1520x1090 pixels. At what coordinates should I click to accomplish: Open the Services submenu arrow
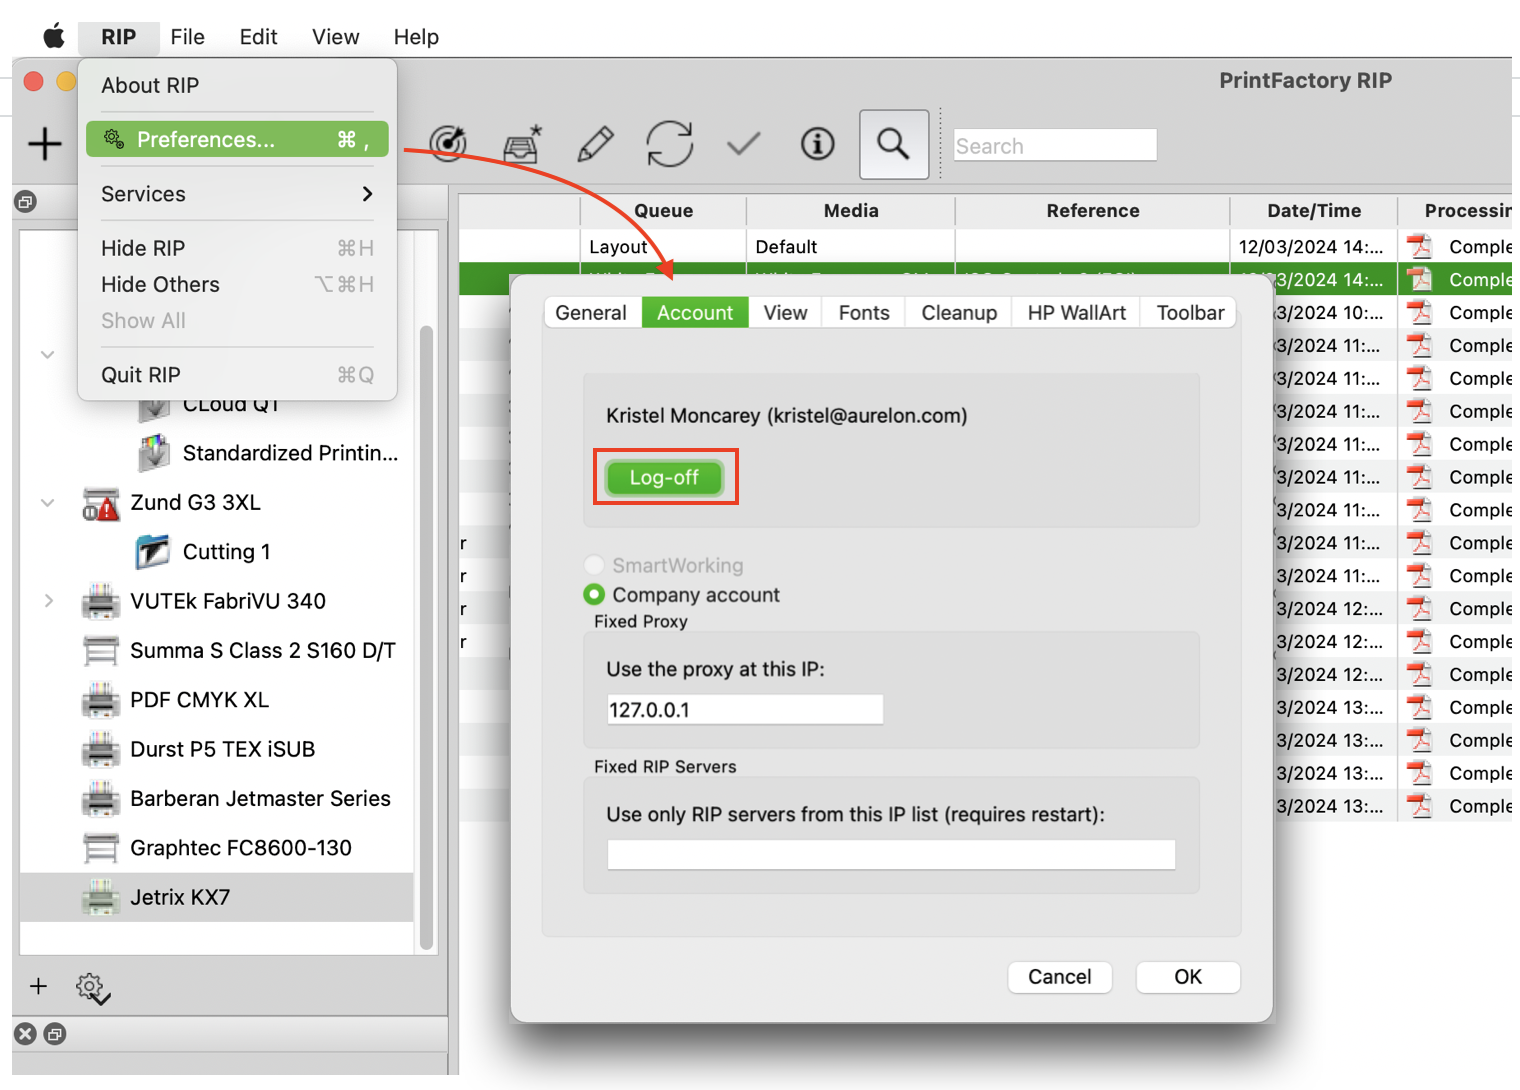pos(367,194)
